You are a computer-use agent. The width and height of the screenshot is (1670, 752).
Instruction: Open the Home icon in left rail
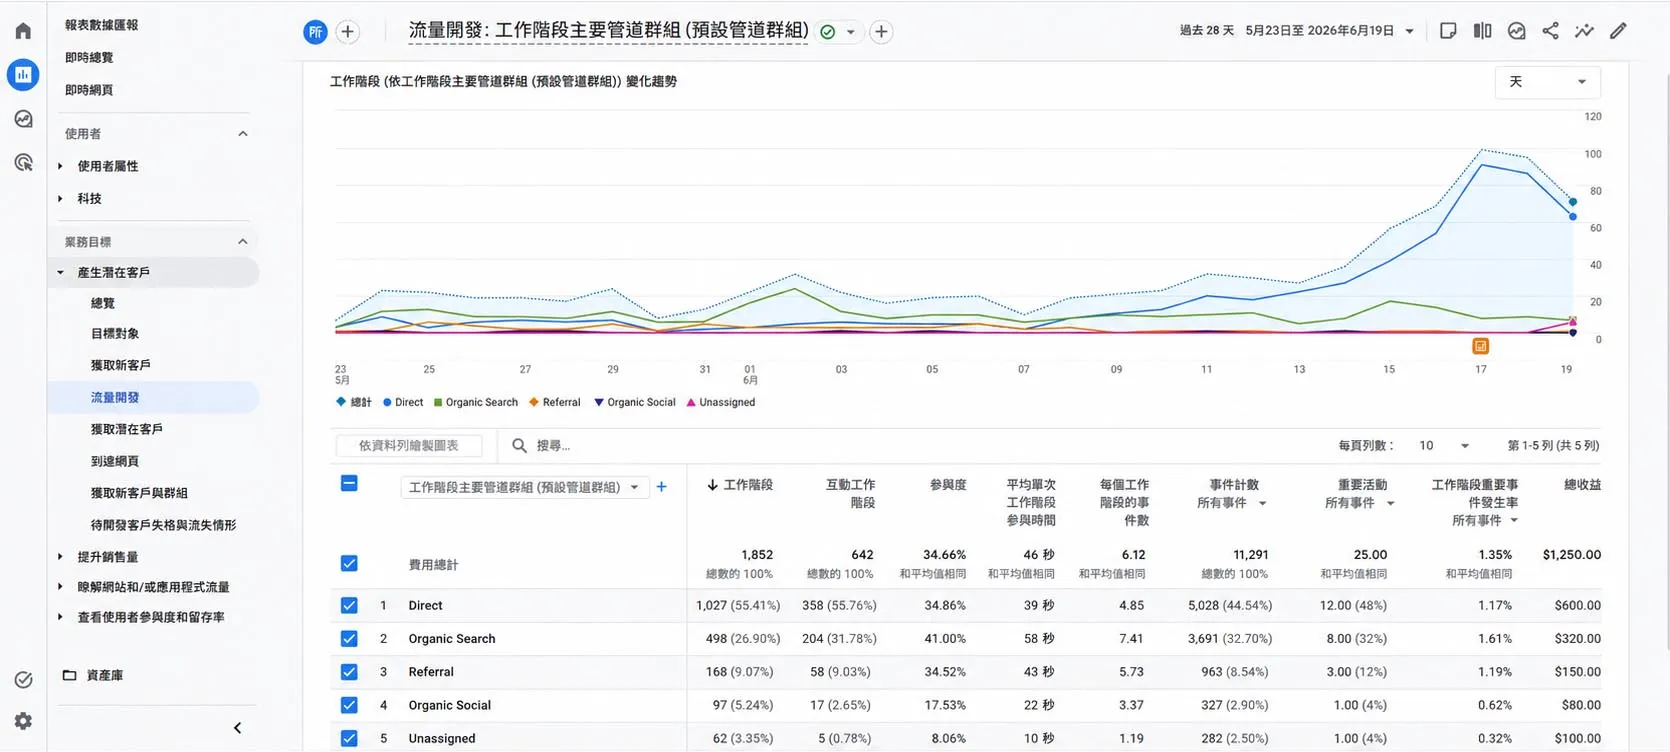(23, 31)
